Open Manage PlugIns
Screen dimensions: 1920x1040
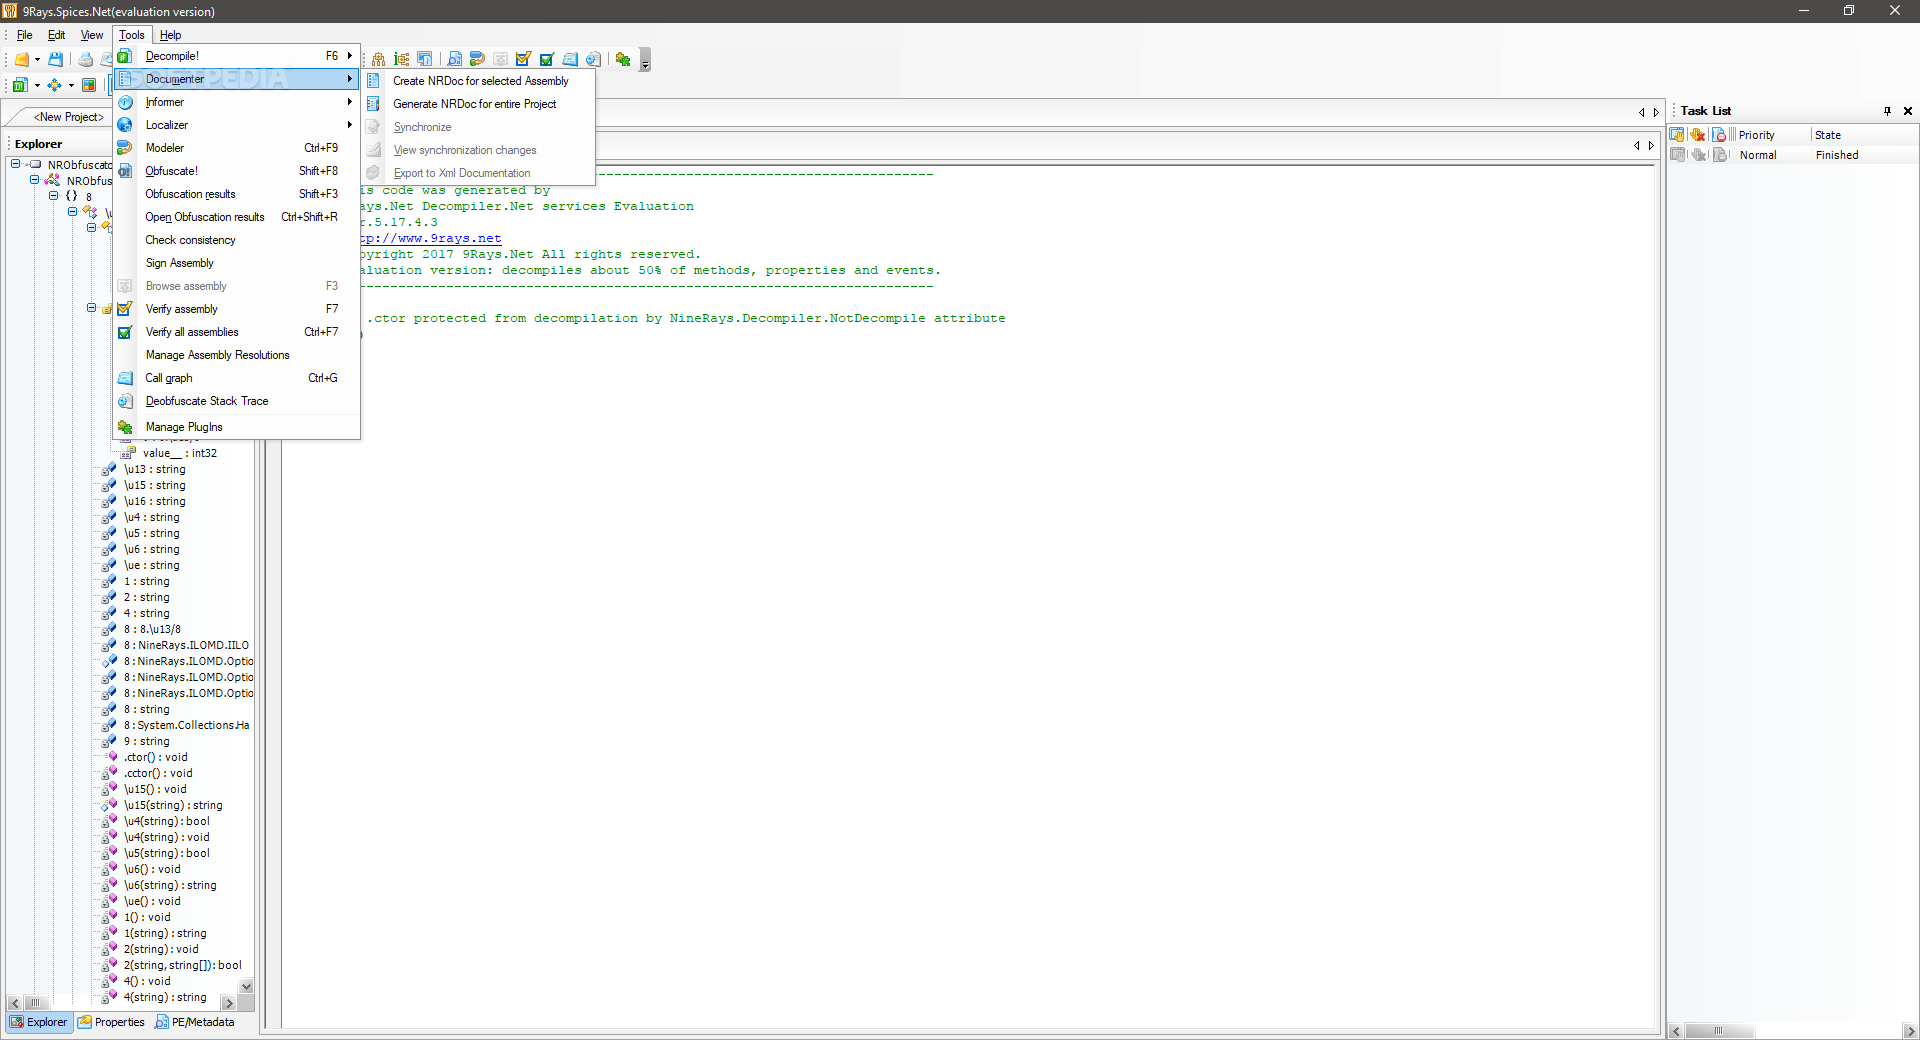click(x=236, y=427)
